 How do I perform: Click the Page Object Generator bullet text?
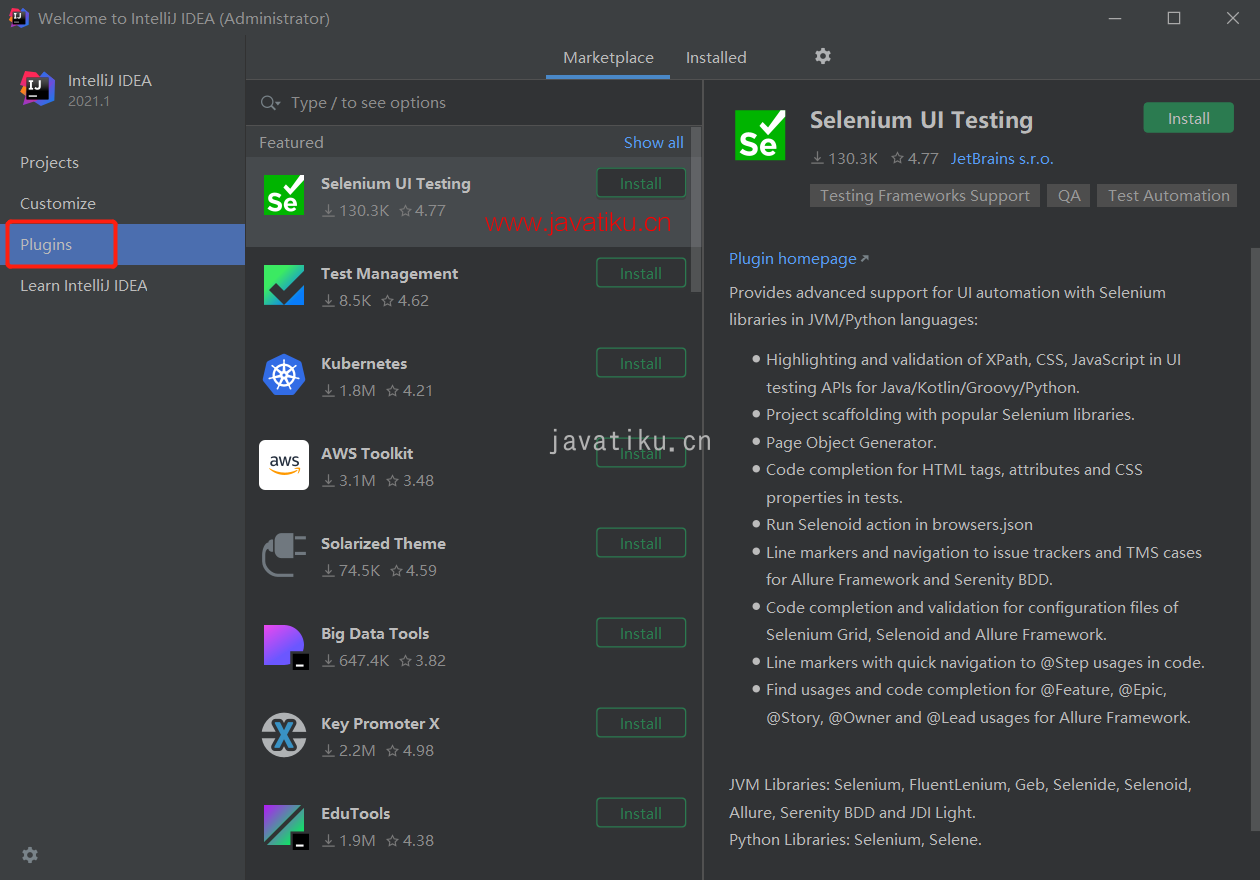coord(851,442)
